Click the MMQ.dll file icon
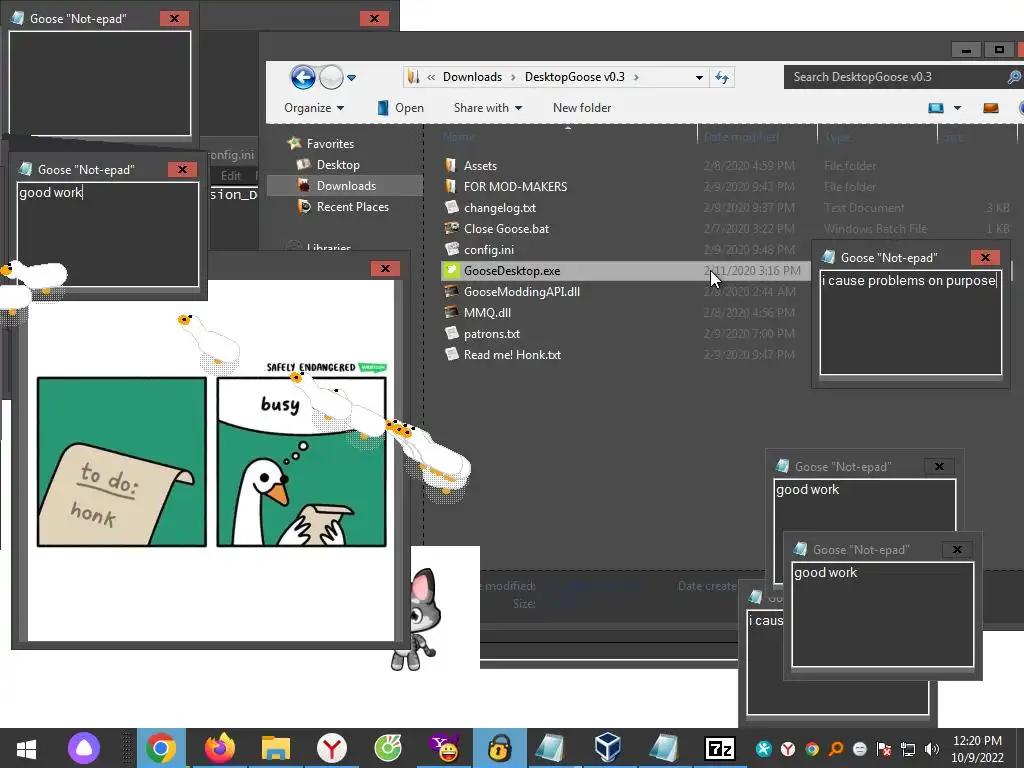Screen dimensions: 1024x768 tap(451, 312)
